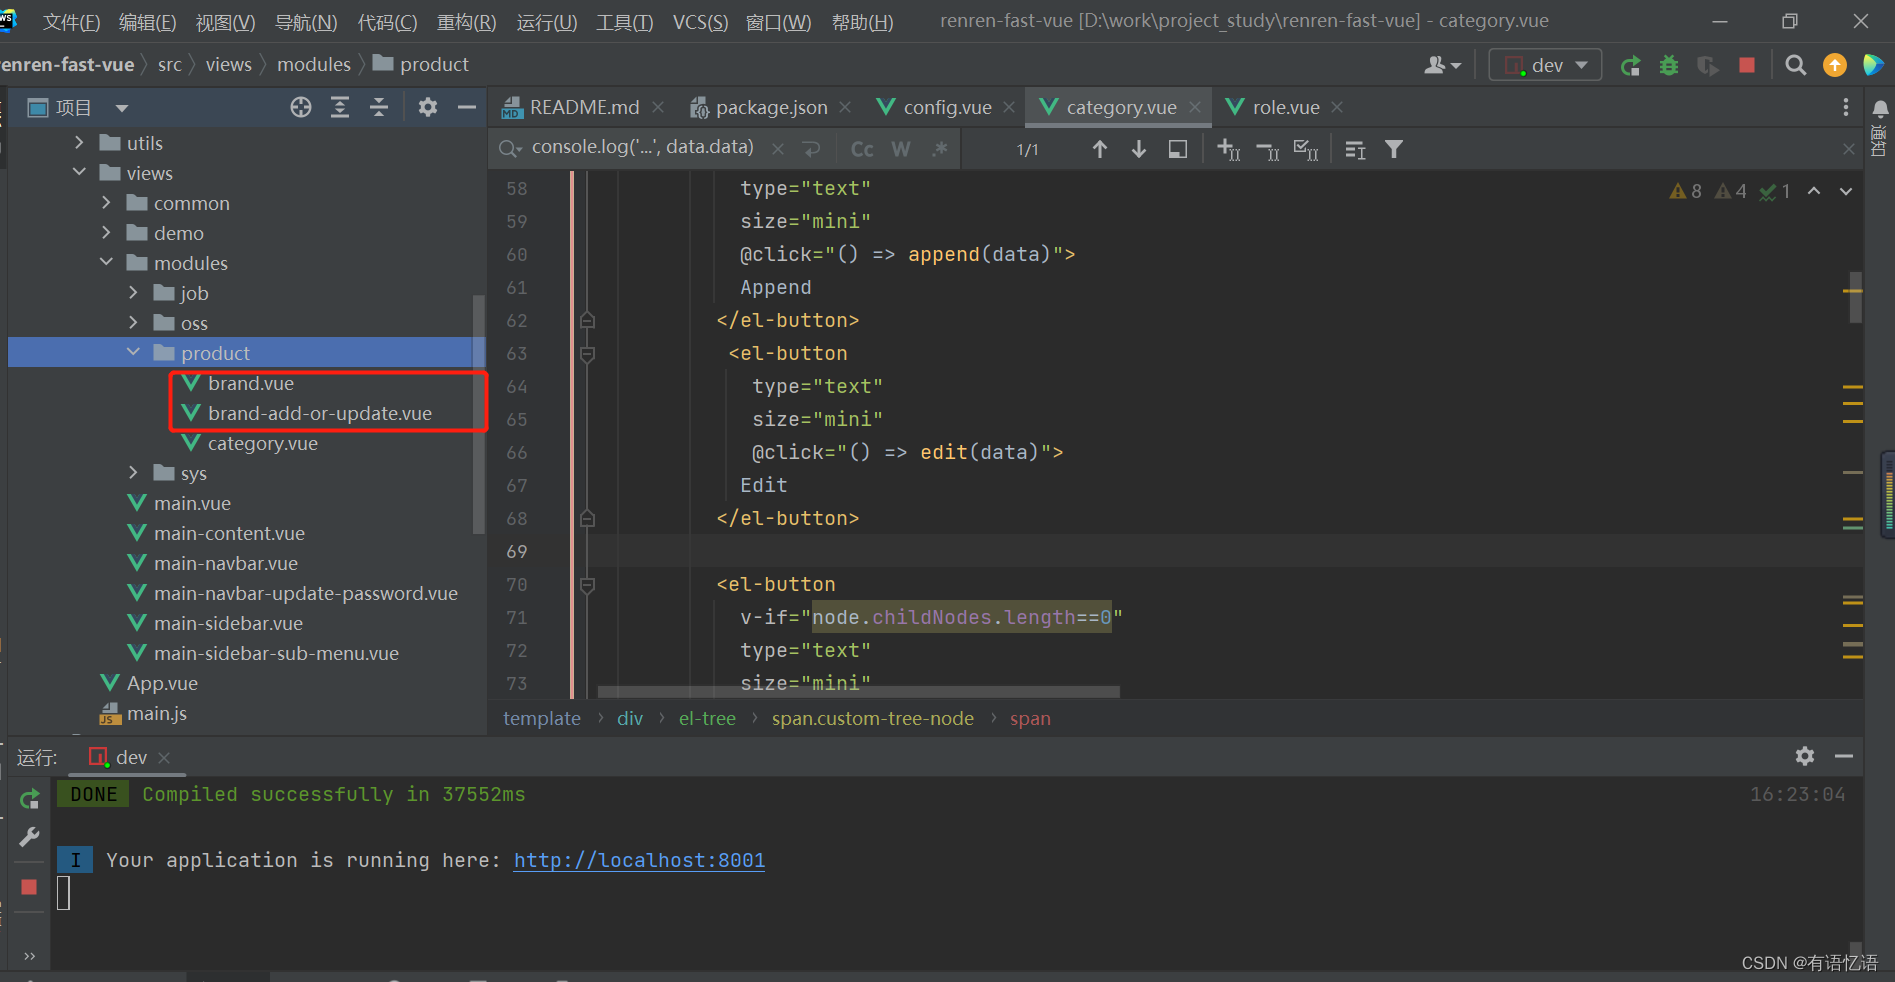Toggle Regex option in find bar

click(x=939, y=149)
